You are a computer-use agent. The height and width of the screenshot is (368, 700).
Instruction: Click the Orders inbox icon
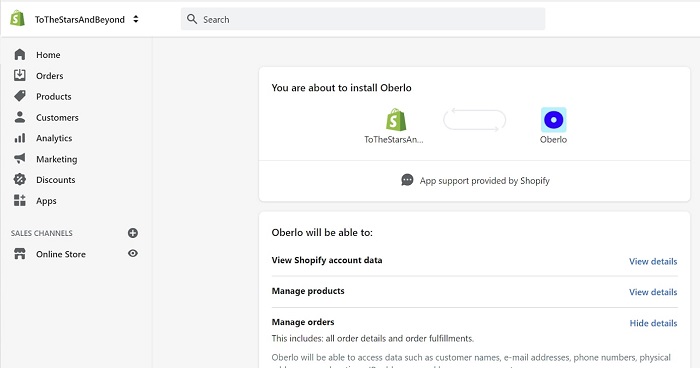pyautogui.click(x=20, y=75)
